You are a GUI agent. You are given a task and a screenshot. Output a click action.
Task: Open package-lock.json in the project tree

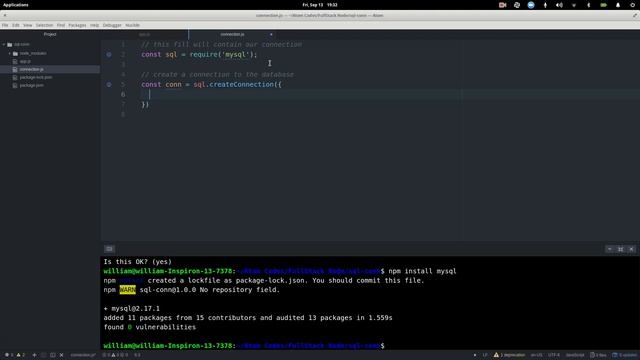[x=36, y=78]
